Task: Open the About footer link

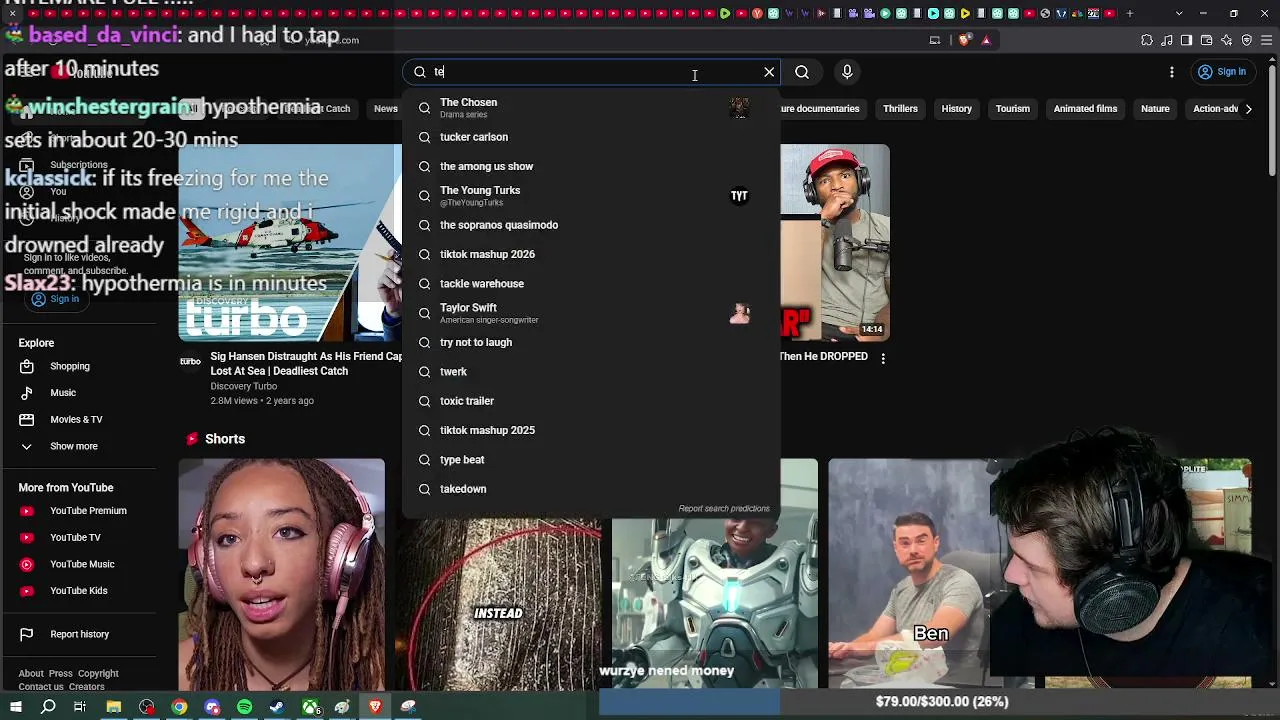Action: click(x=31, y=674)
